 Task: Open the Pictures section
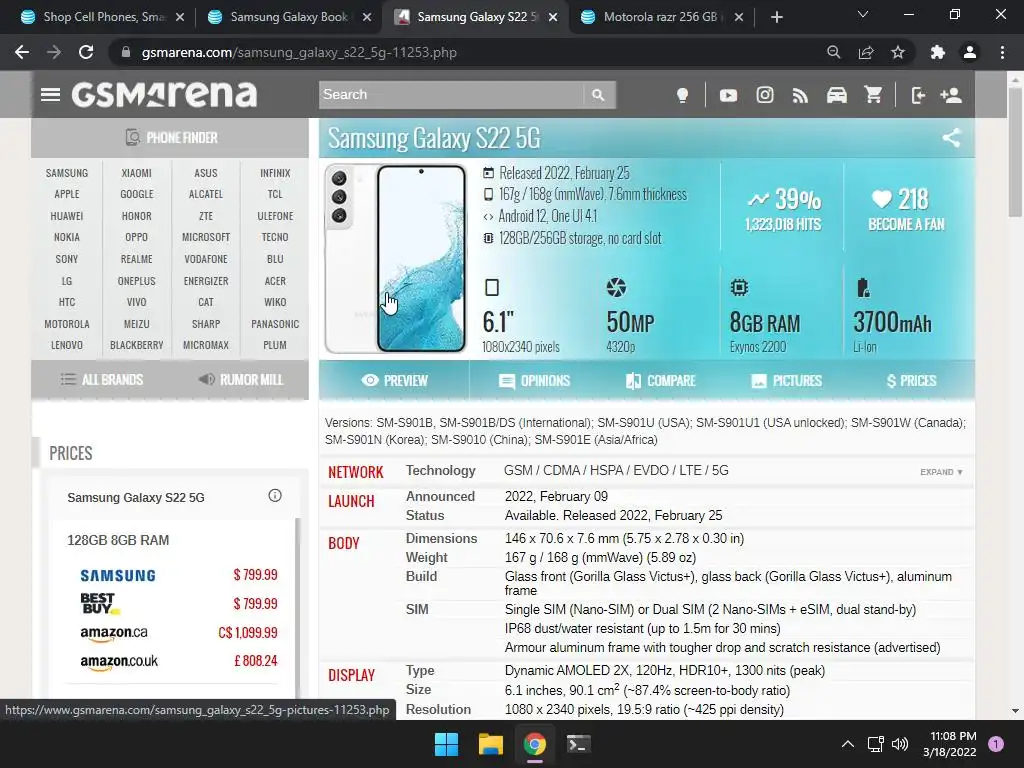787,380
